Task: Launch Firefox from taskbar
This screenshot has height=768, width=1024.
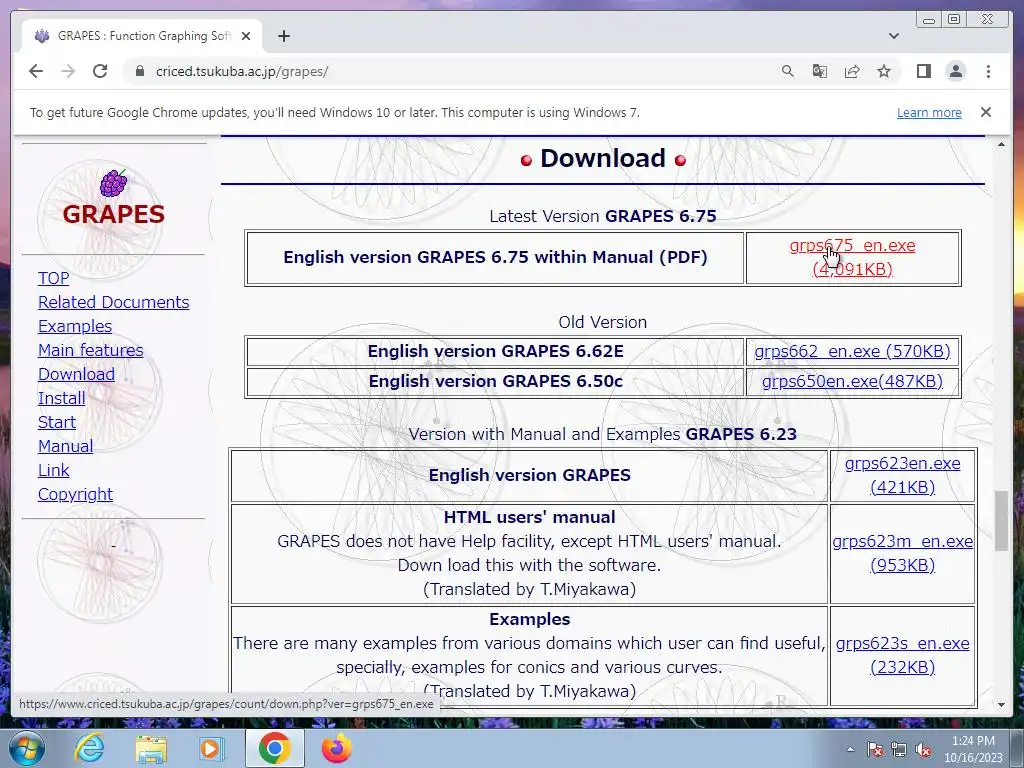Action: (x=336, y=748)
